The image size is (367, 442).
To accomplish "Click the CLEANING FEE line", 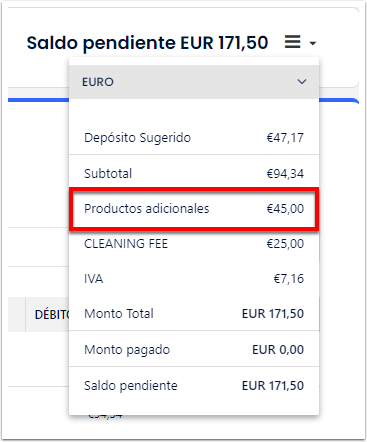I will [x=194, y=244].
